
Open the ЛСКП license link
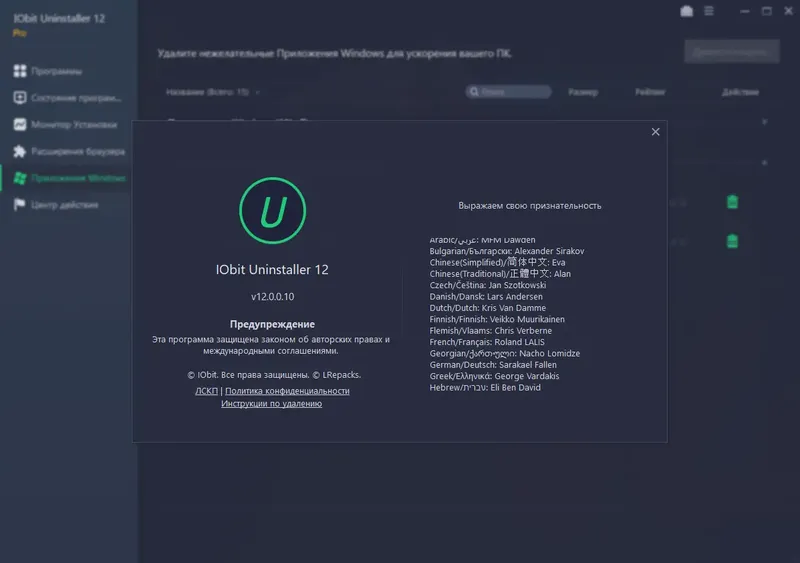point(206,391)
